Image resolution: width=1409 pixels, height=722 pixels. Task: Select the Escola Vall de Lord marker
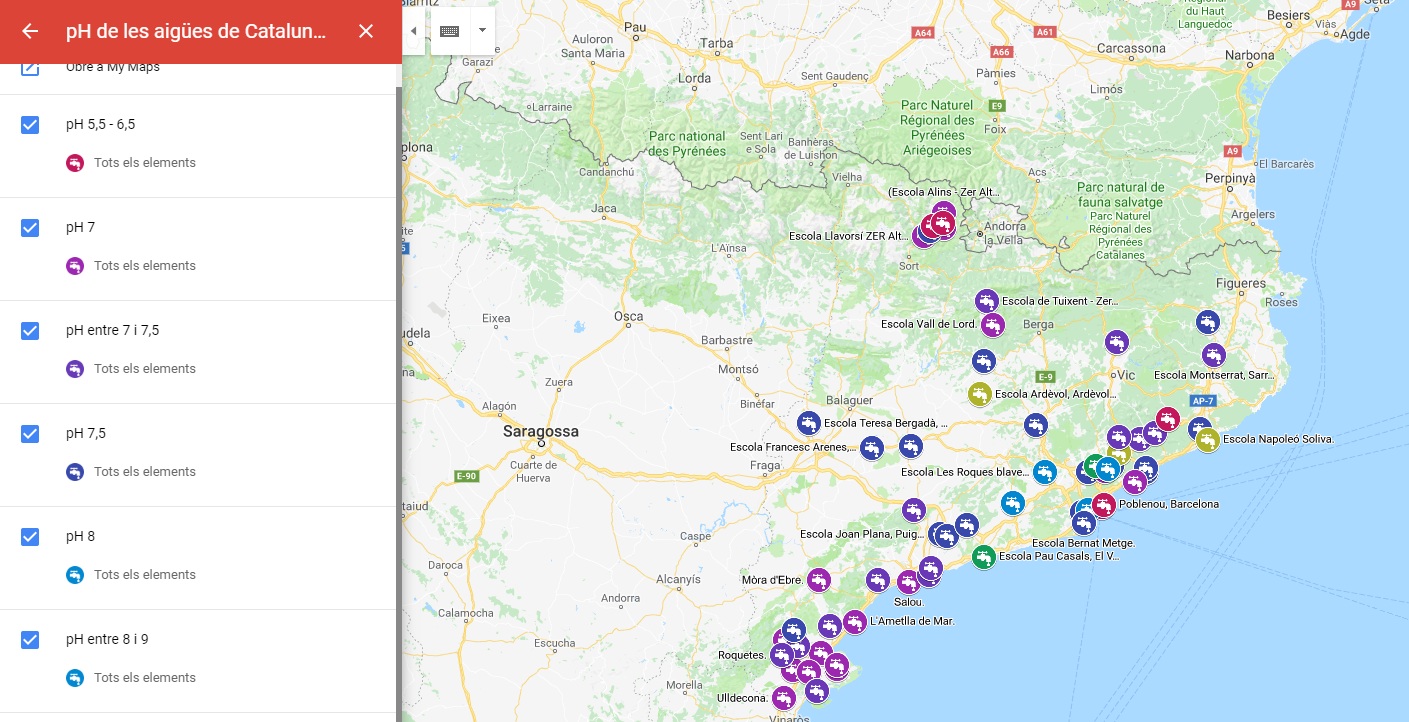point(992,324)
